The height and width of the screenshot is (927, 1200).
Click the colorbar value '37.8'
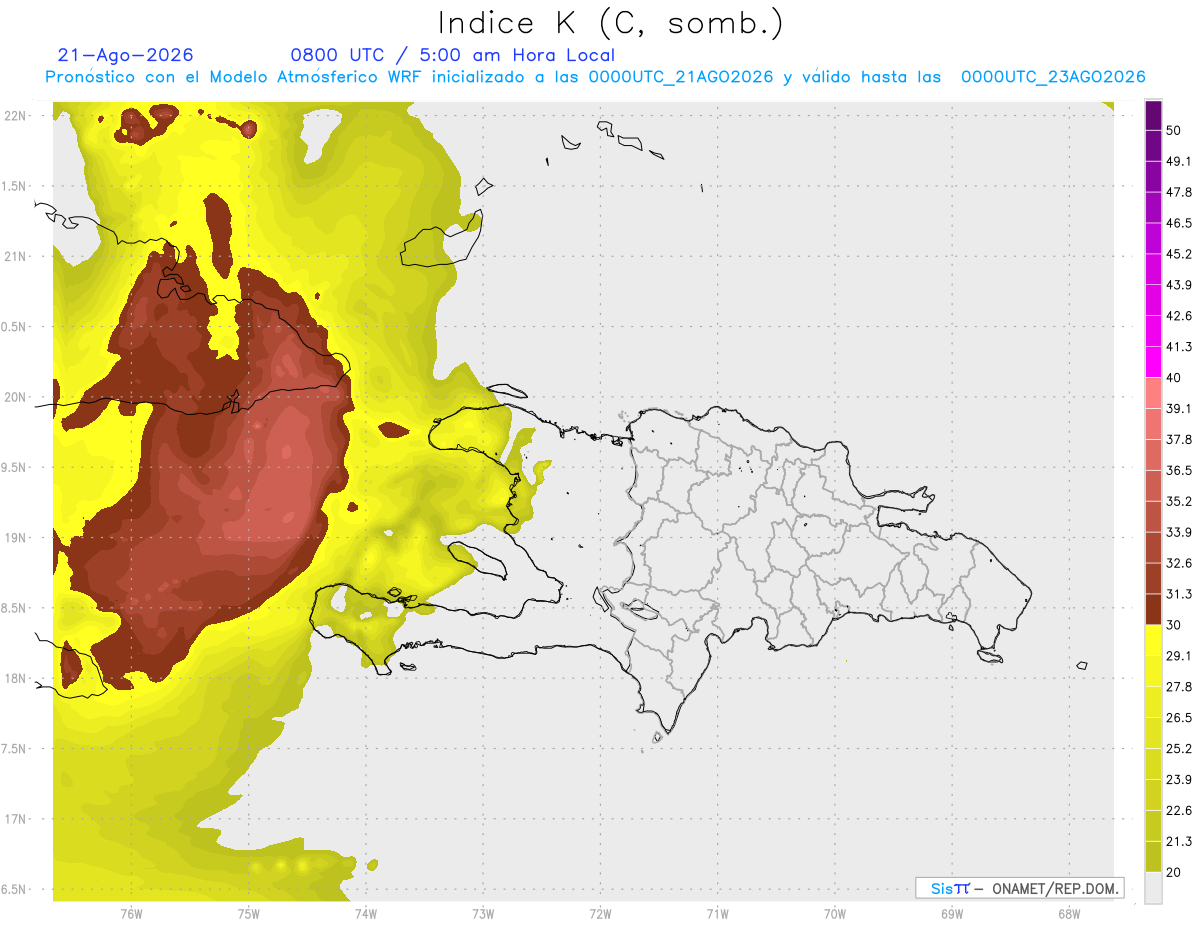pyautogui.click(x=1179, y=440)
